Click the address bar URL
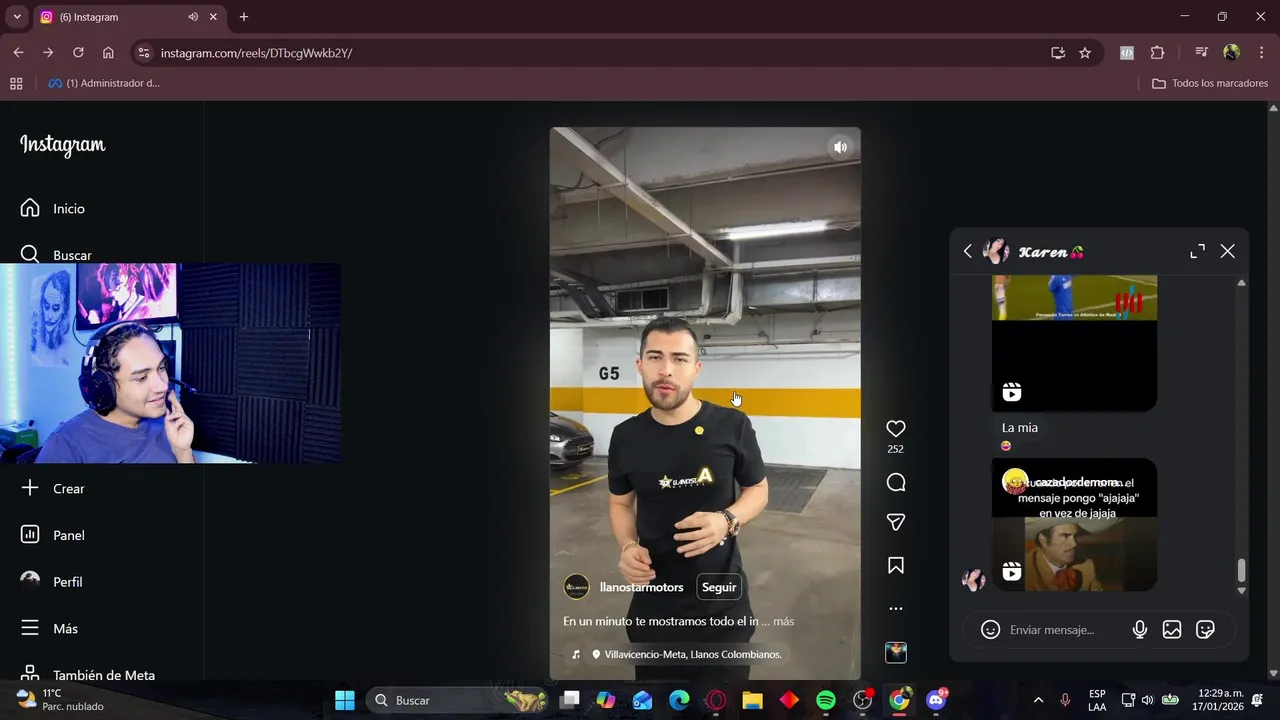1280x720 pixels. pyautogui.click(x=256, y=53)
